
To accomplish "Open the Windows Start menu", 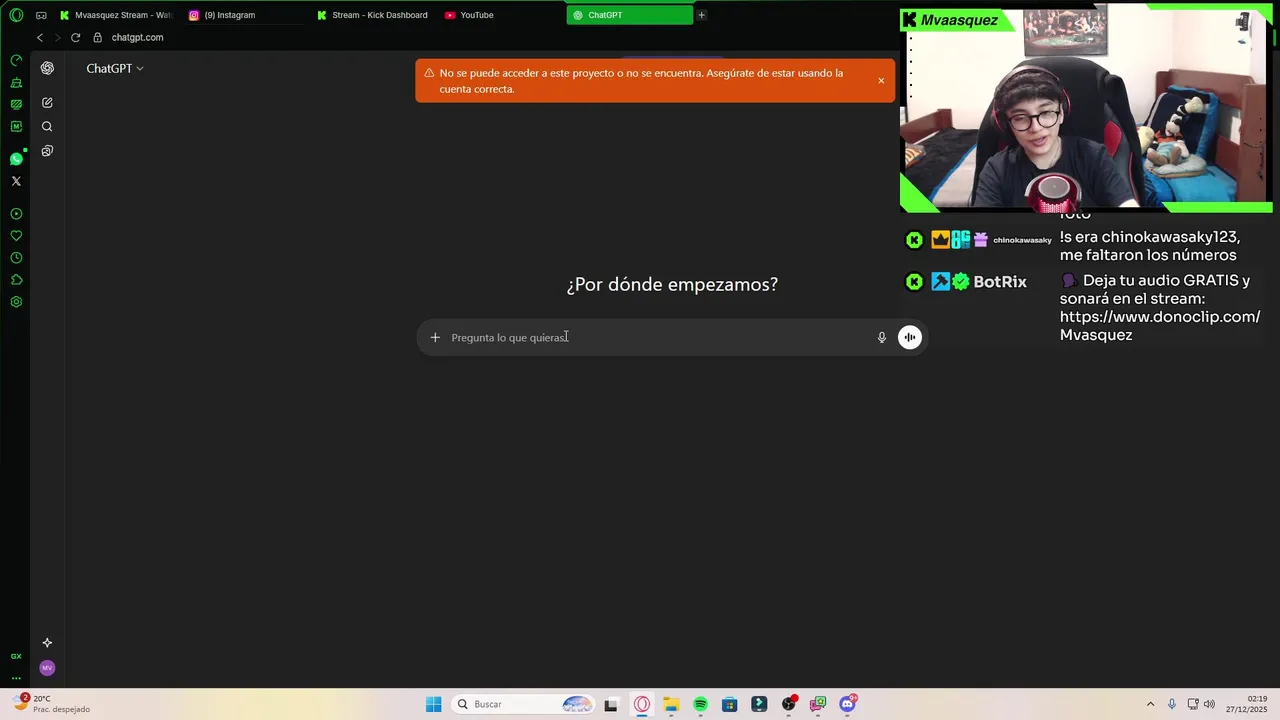I will (x=433, y=704).
